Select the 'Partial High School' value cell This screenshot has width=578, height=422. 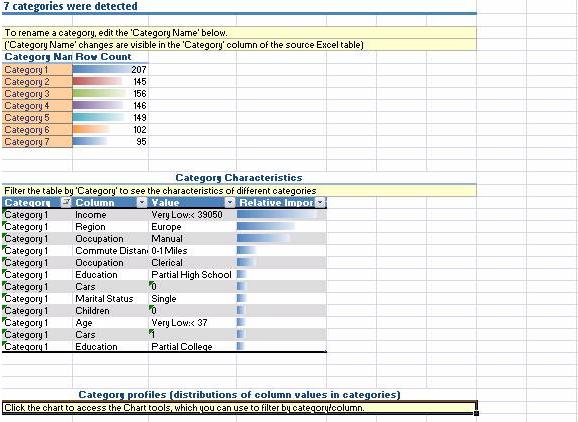pyautogui.click(x=192, y=275)
